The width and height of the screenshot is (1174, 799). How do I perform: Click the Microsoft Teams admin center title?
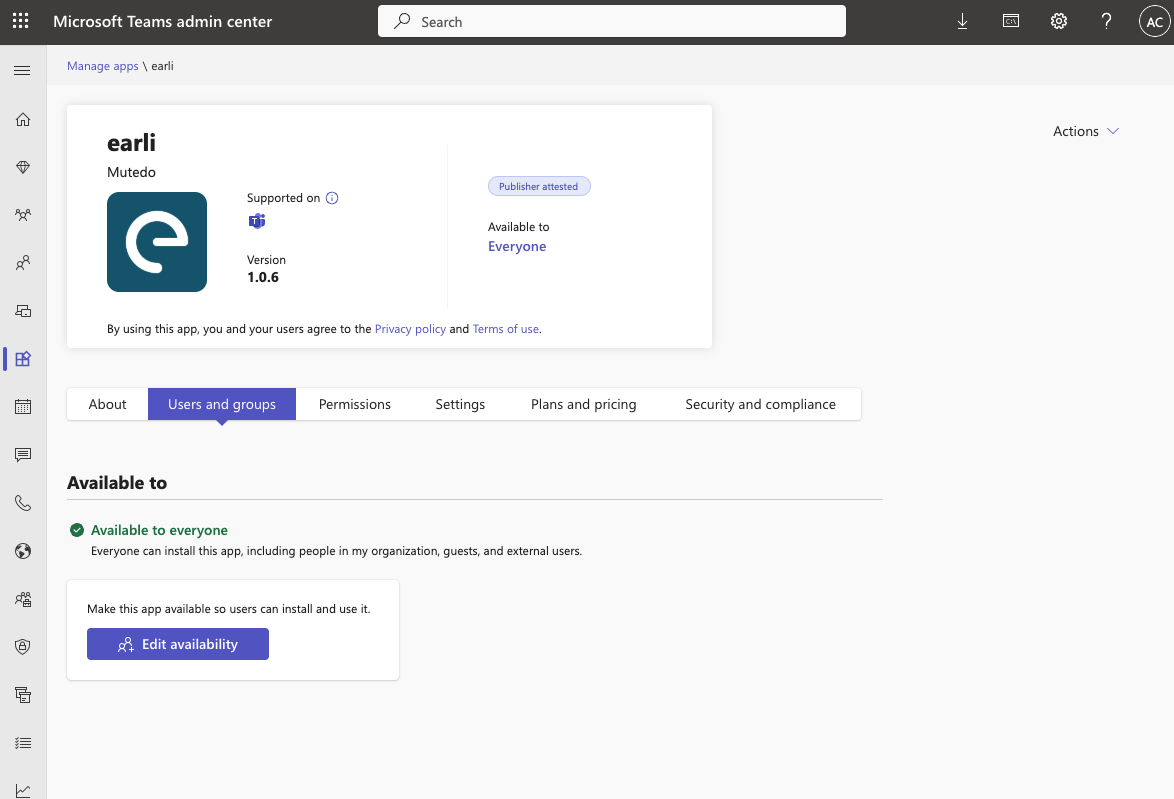pyautogui.click(x=162, y=22)
